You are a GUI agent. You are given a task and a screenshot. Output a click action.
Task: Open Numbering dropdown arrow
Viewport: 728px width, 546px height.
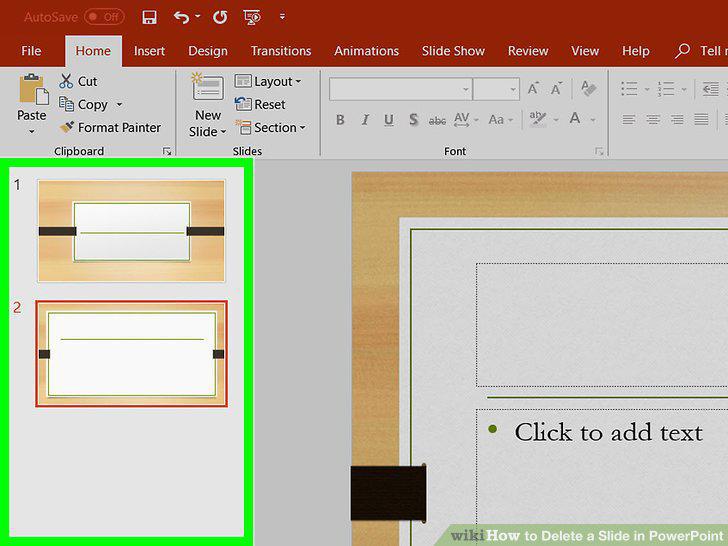[684, 89]
